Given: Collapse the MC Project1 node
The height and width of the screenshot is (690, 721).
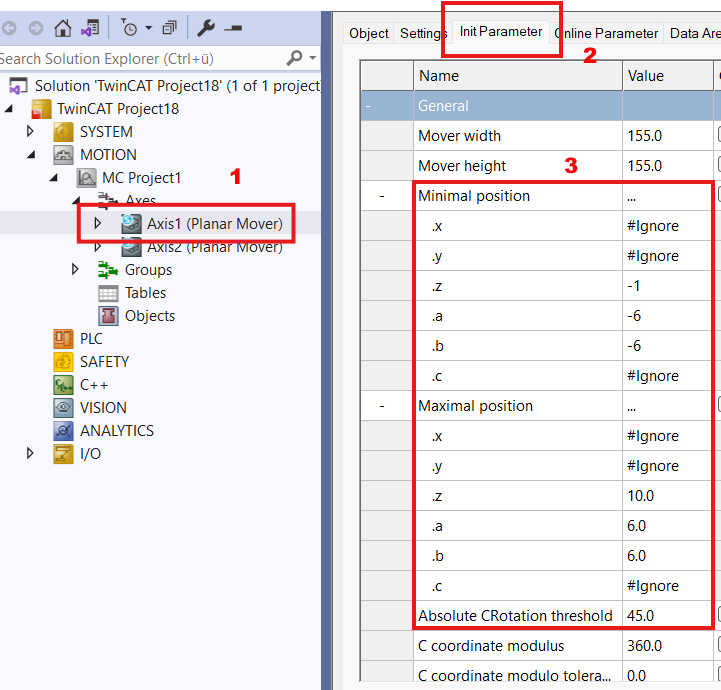Looking at the screenshot, I should [x=53, y=178].
